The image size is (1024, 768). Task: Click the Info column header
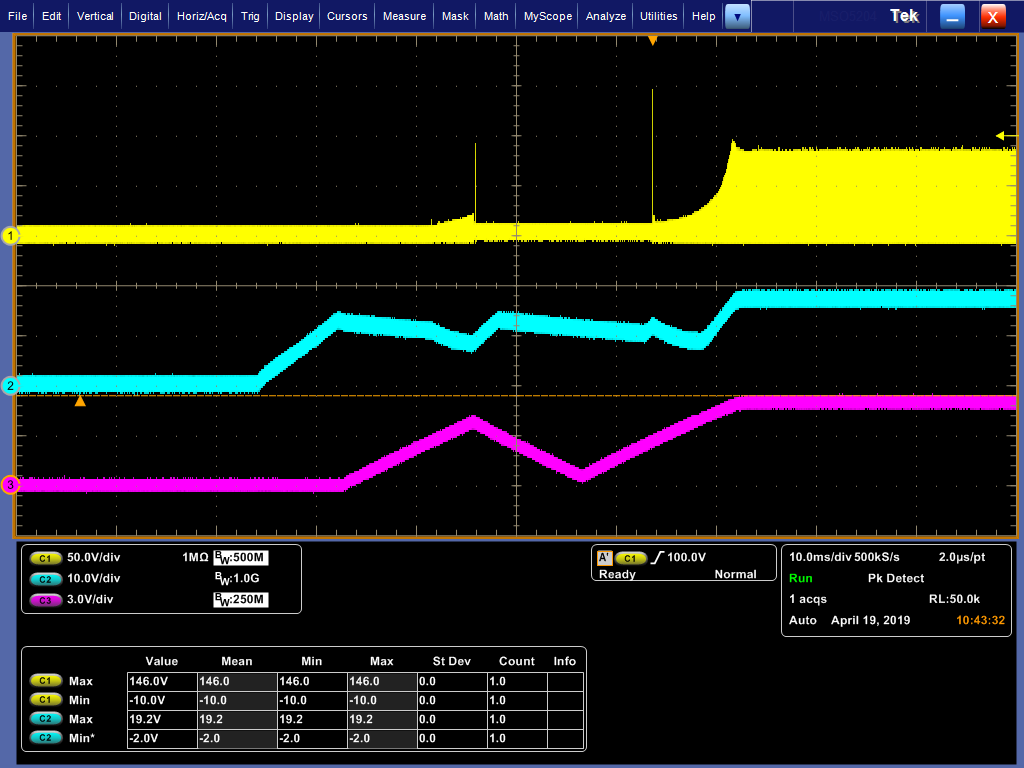click(x=565, y=662)
